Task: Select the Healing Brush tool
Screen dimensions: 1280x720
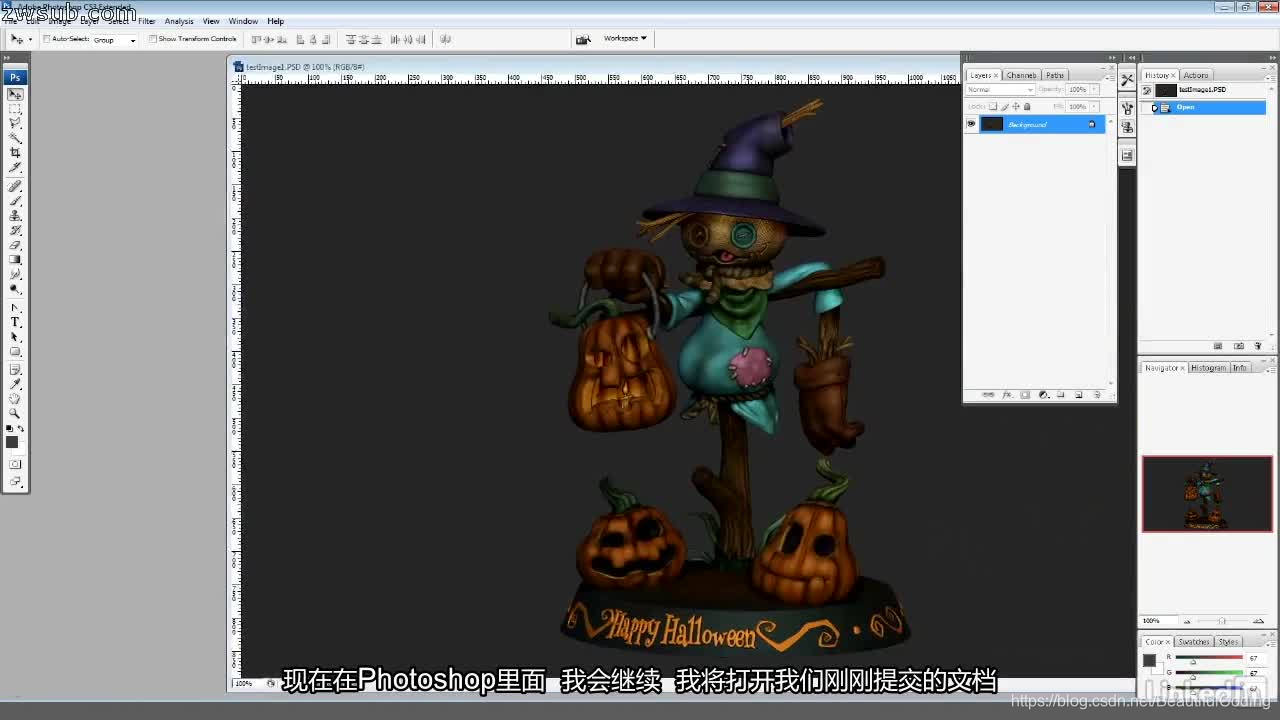Action: tap(15, 186)
